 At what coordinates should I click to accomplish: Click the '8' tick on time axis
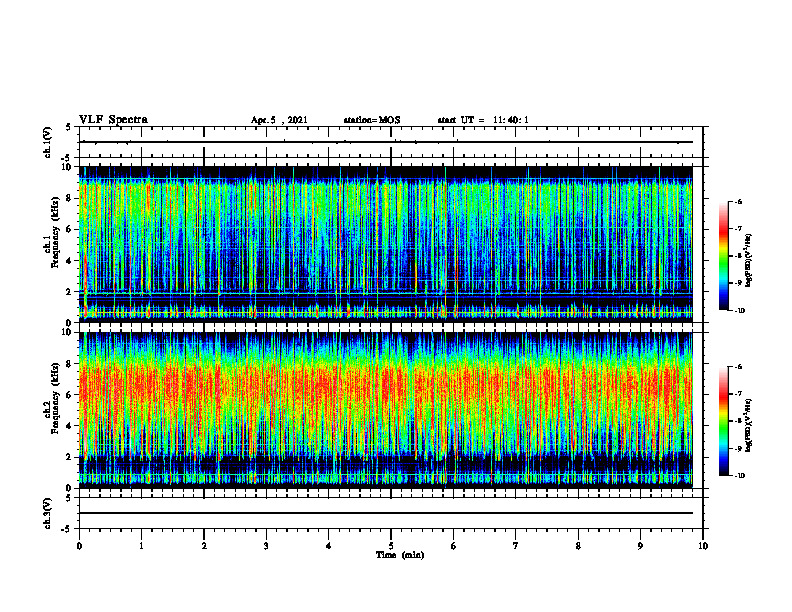point(578,546)
